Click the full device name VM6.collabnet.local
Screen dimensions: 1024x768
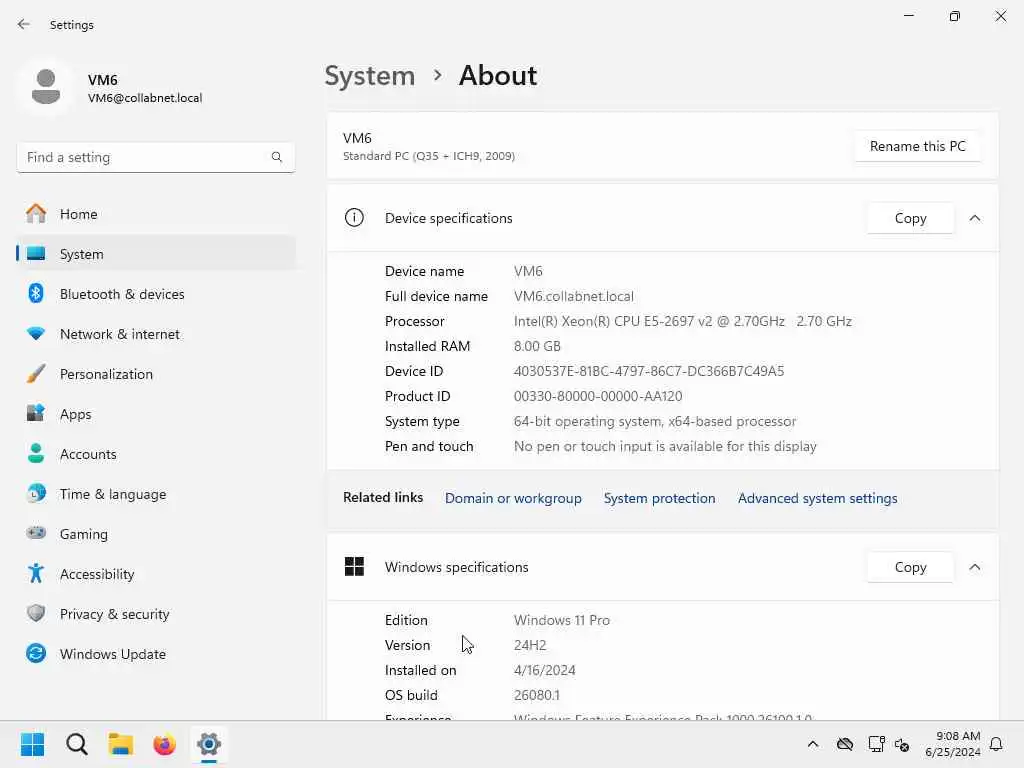pos(573,296)
